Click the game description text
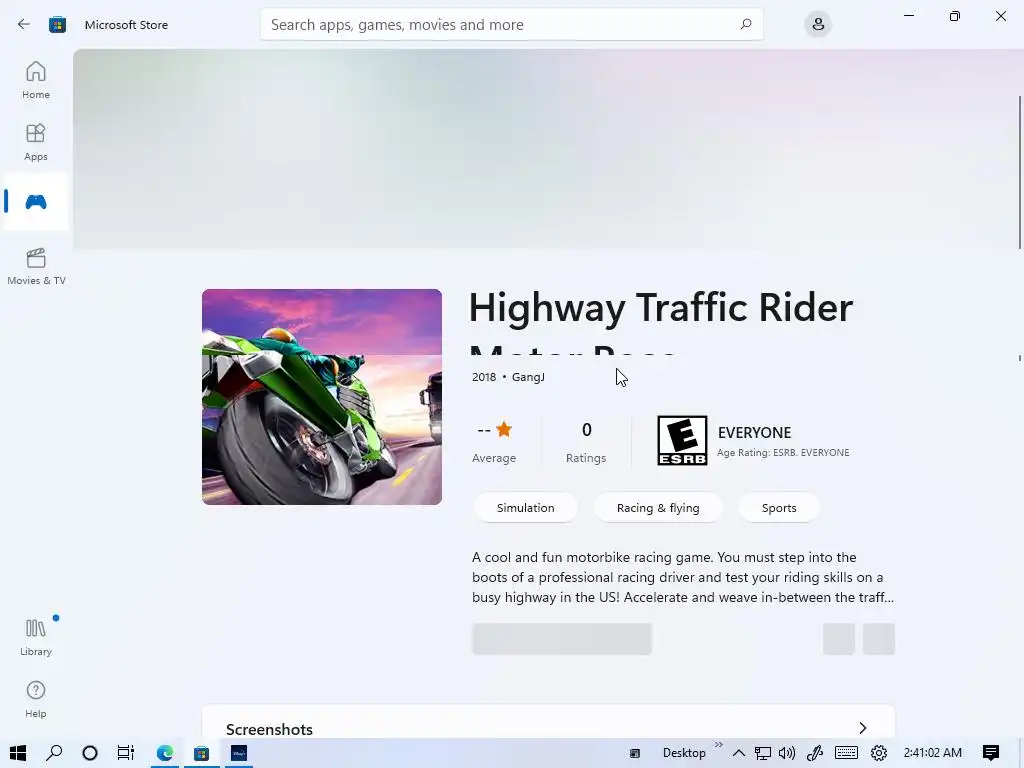Image resolution: width=1024 pixels, height=768 pixels. [x=682, y=577]
